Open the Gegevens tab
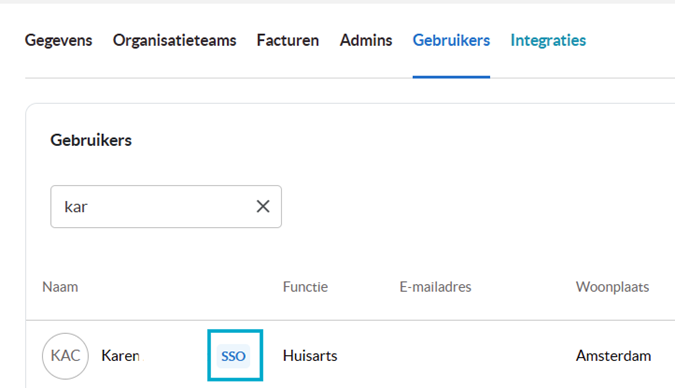Viewport: 675px width, 388px height. (59, 40)
